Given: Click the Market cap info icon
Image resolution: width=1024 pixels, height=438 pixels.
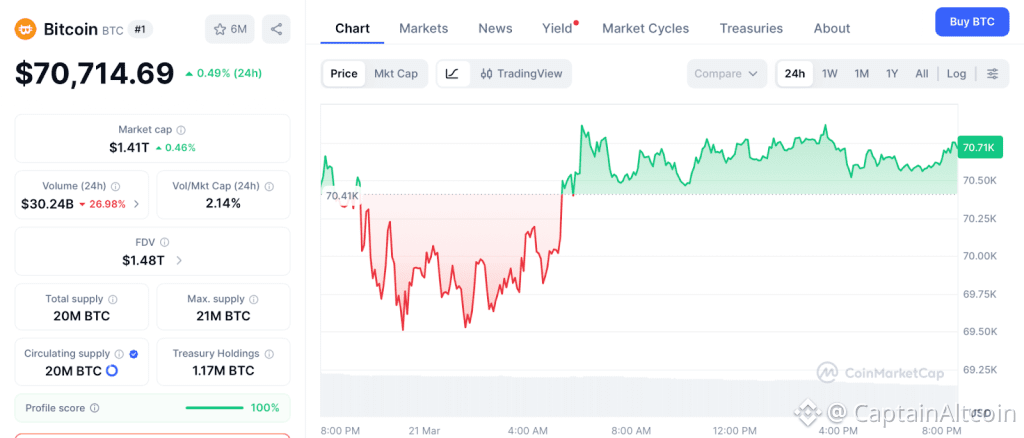Looking at the screenshot, I should 181,130.
